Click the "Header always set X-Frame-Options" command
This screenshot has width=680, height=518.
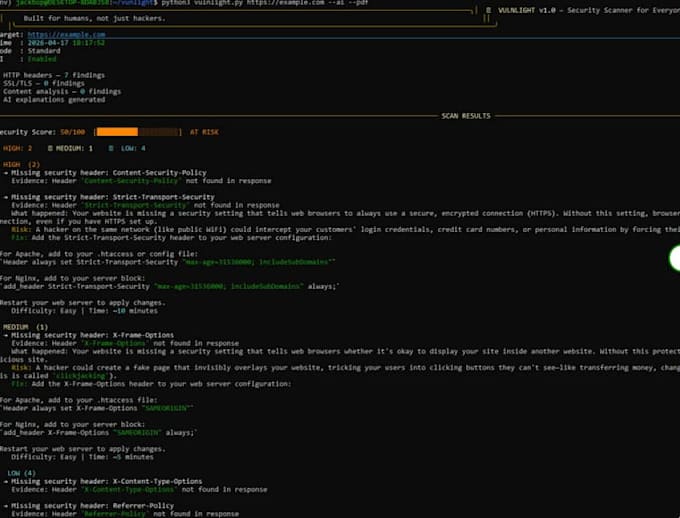point(97,408)
